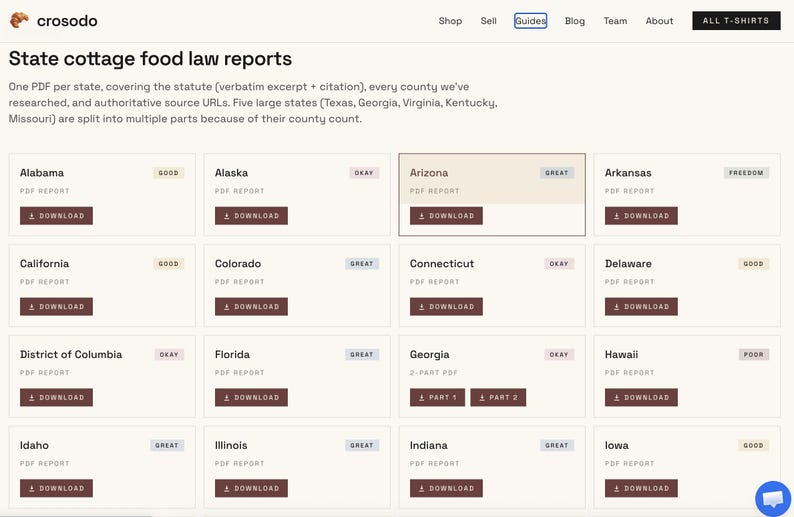Download the Colorado PDF report
Image resolution: width=794 pixels, height=517 pixels.
[251, 306]
